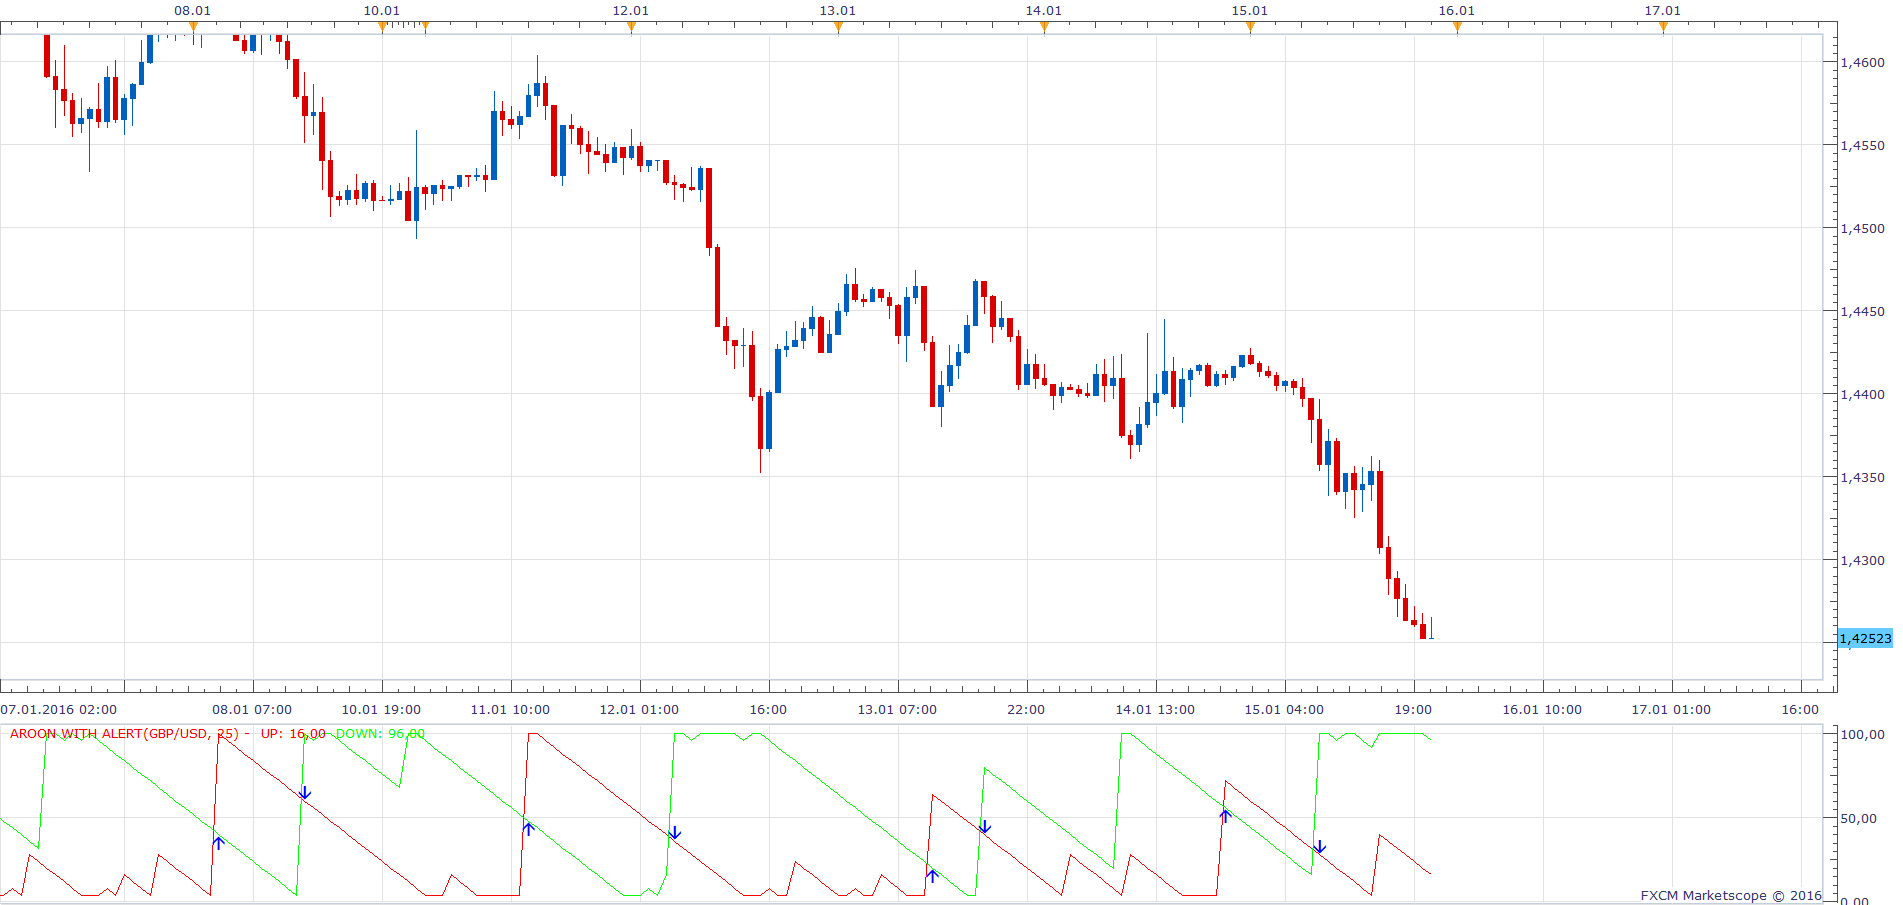The height and width of the screenshot is (905, 1903).
Task: Click the 50,00 Aroon scale label
Action: pos(1859,818)
